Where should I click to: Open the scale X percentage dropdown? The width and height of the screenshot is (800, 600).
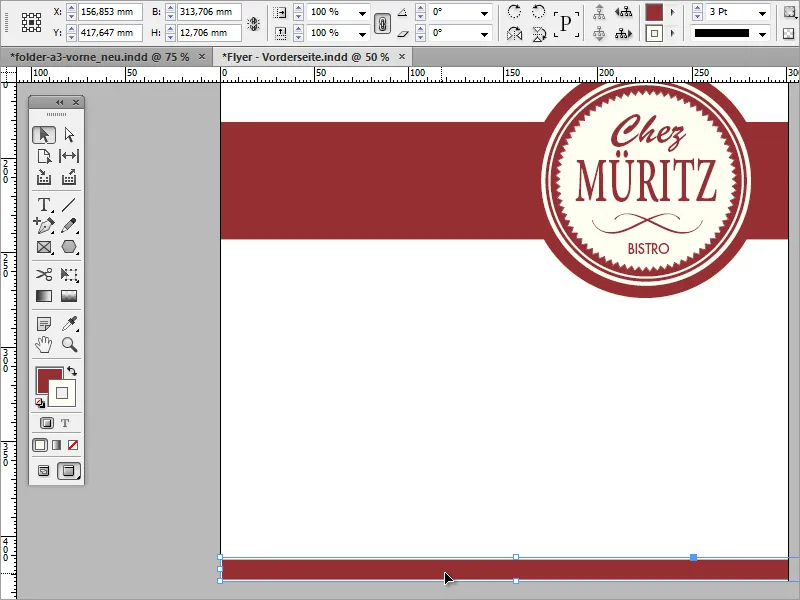pyautogui.click(x=362, y=13)
